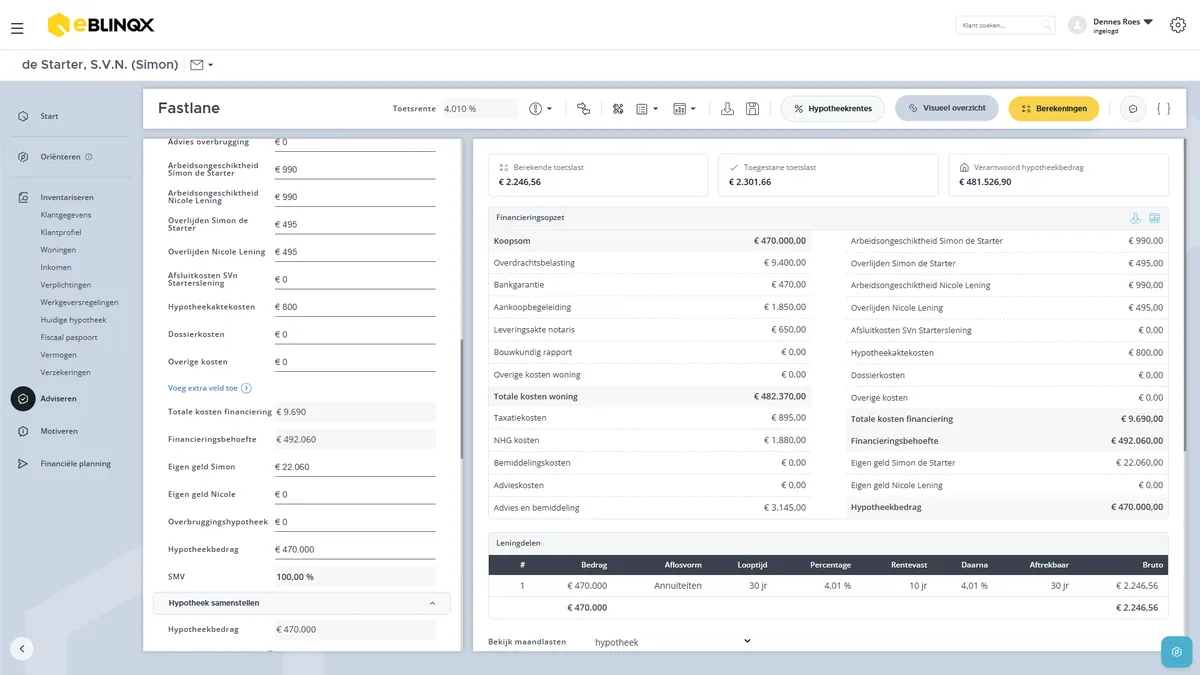Open the hamburger main menu
The image size is (1200, 675).
click(x=17, y=28)
